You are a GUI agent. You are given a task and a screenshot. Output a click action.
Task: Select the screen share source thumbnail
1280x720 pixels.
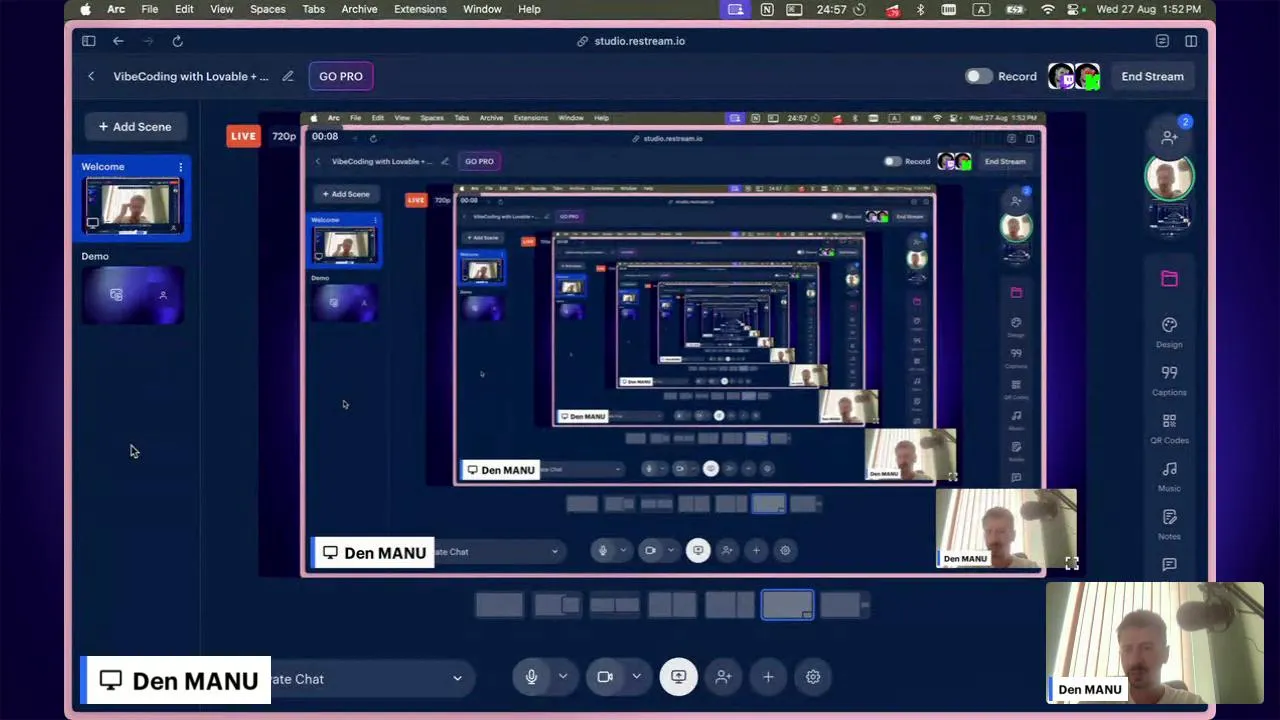tap(1169, 218)
